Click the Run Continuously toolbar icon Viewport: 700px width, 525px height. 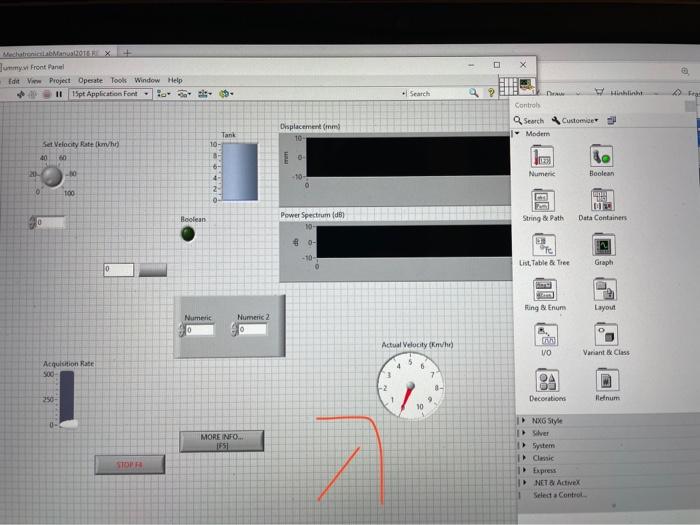(x=33, y=94)
